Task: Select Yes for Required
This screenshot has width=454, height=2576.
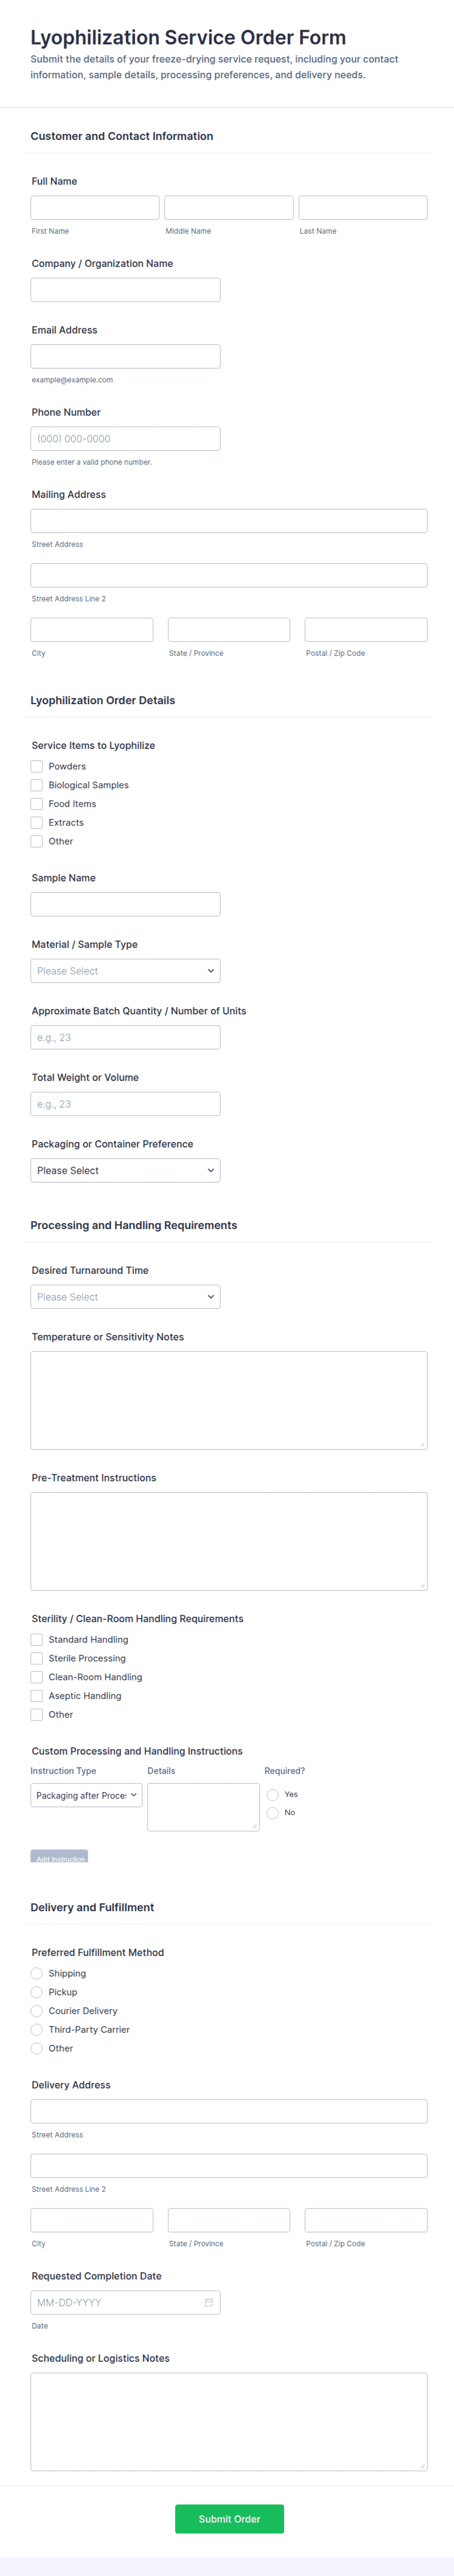Action: (273, 1795)
